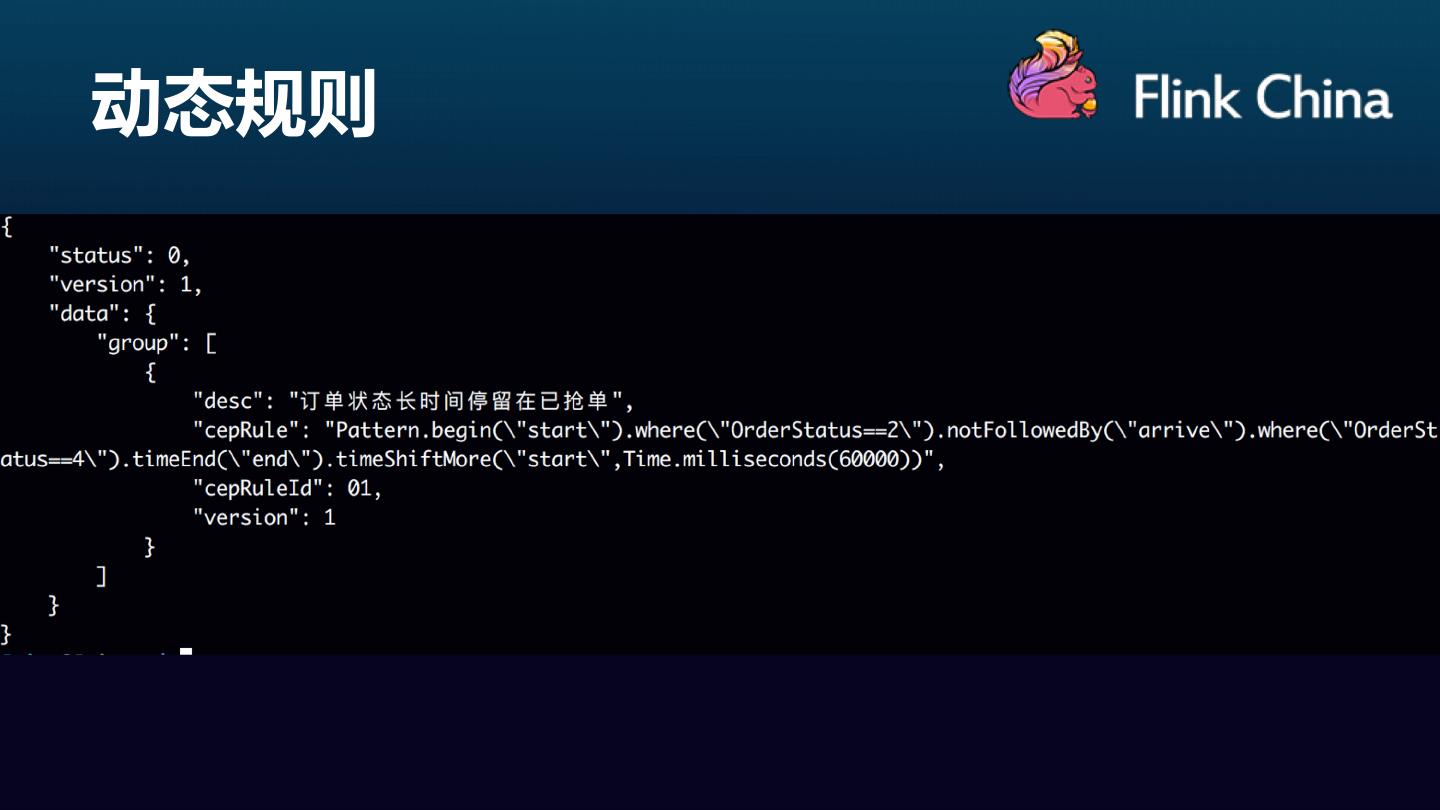Click the "version": 1 line under status
Viewport: 1440px width, 810px height.
(x=126, y=285)
